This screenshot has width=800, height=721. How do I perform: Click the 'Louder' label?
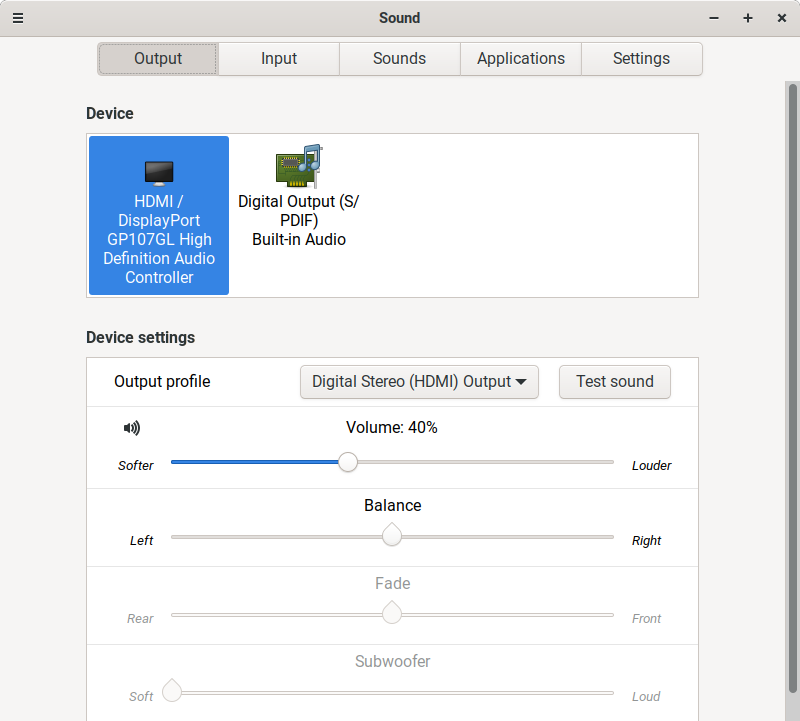pyautogui.click(x=652, y=465)
